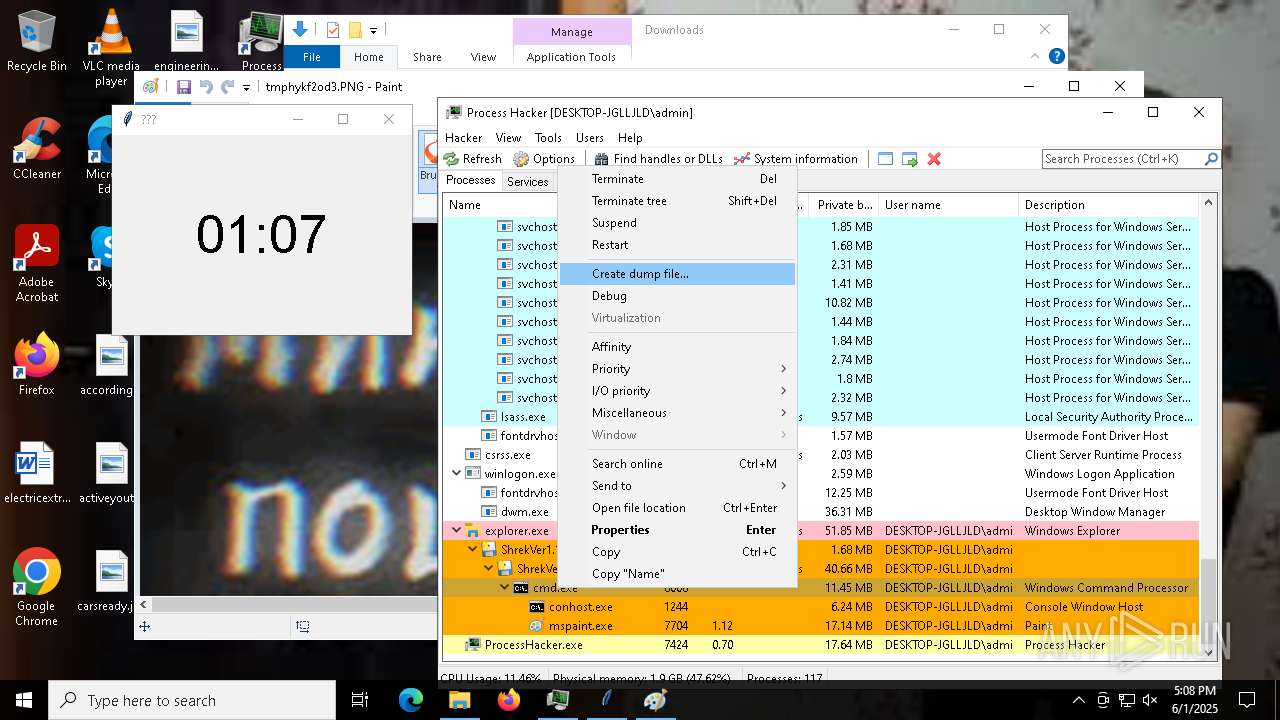Open Recycle Bin desktop icon
This screenshot has height=720, width=1280.
[37, 41]
